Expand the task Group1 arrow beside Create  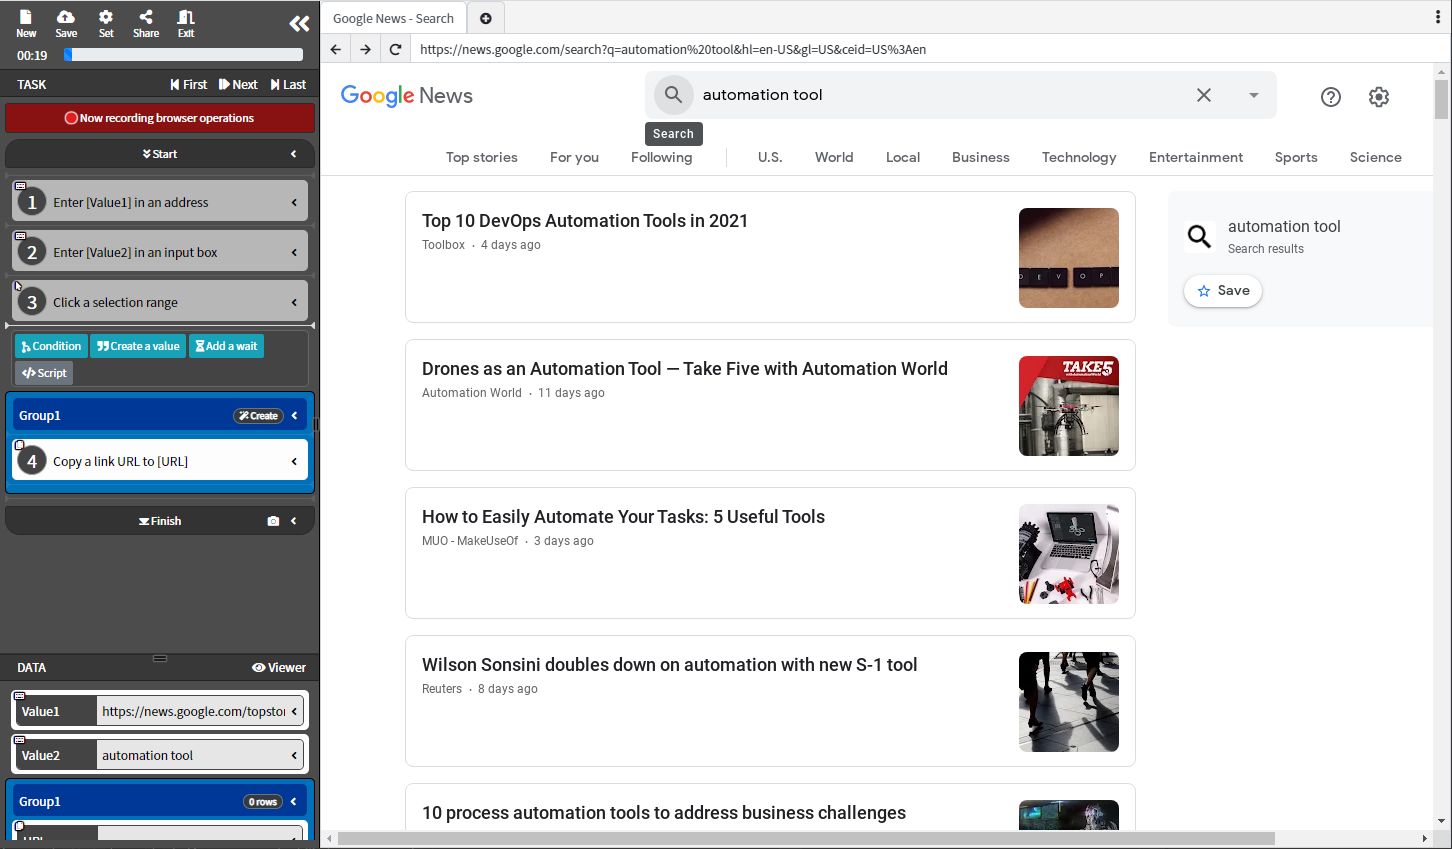294,416
